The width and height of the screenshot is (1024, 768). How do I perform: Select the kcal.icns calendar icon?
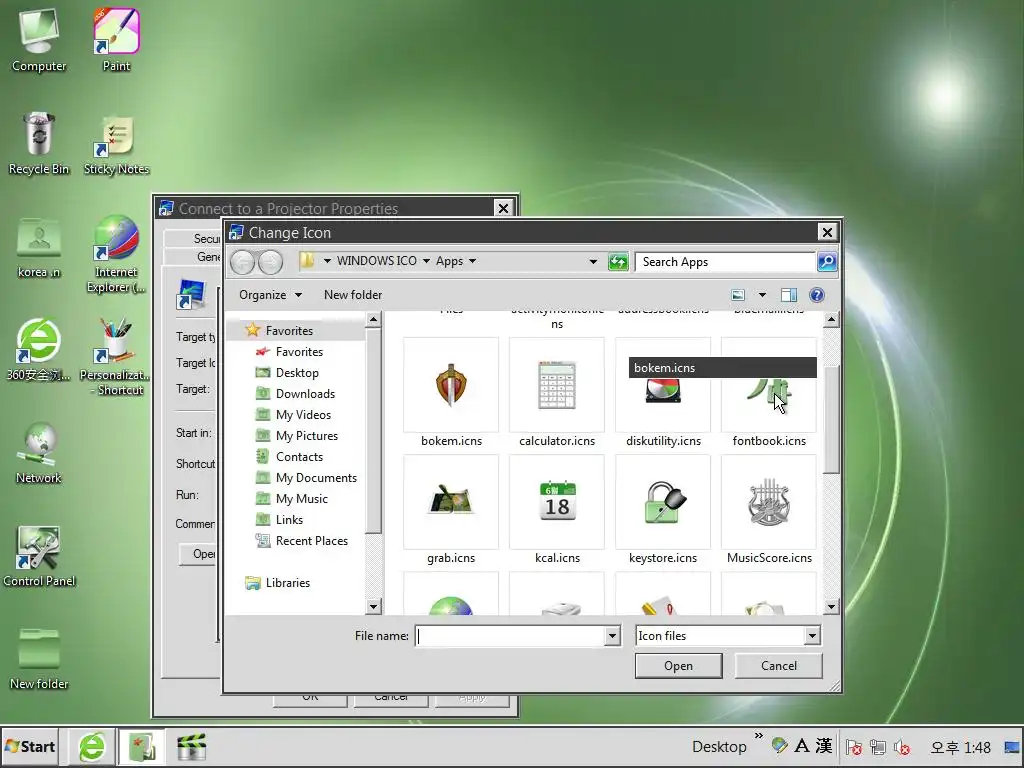(557, 502)
